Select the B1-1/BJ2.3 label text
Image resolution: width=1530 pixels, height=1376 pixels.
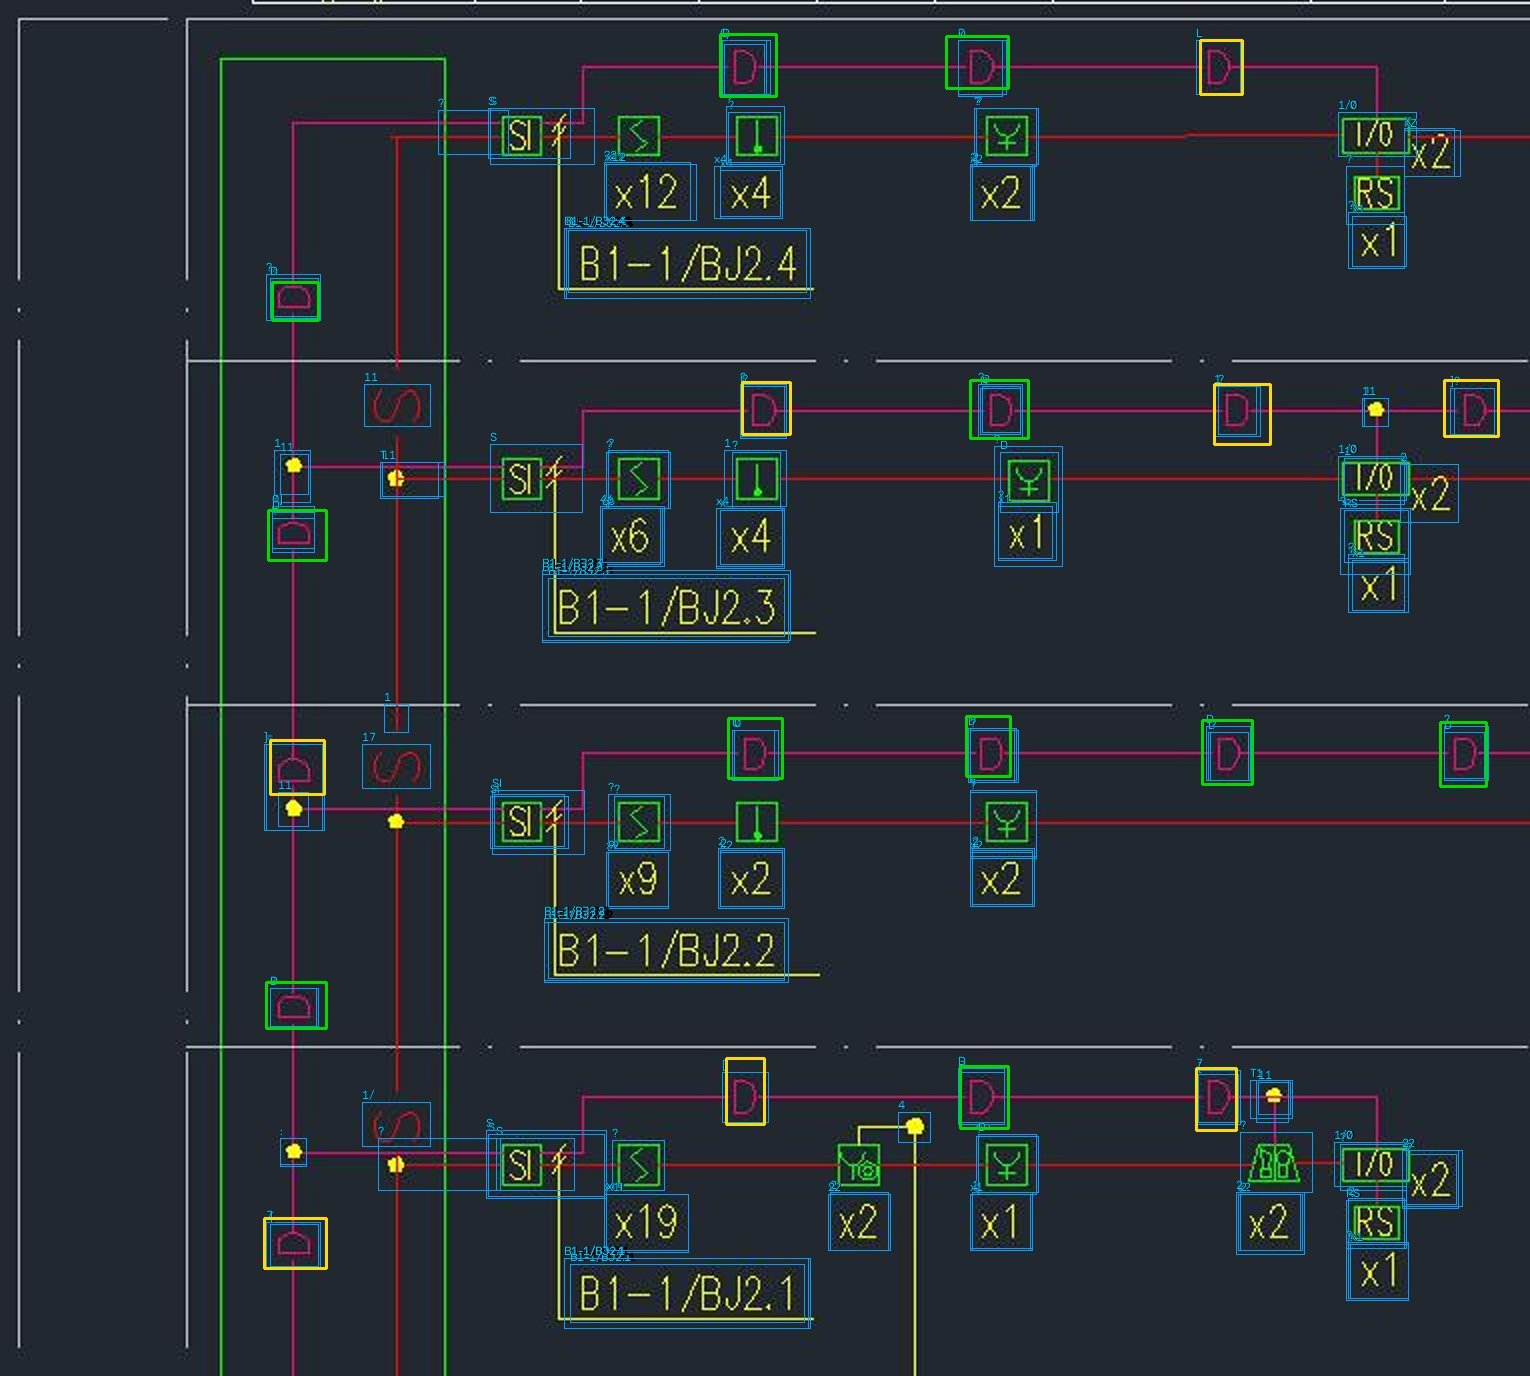[667, 606]
